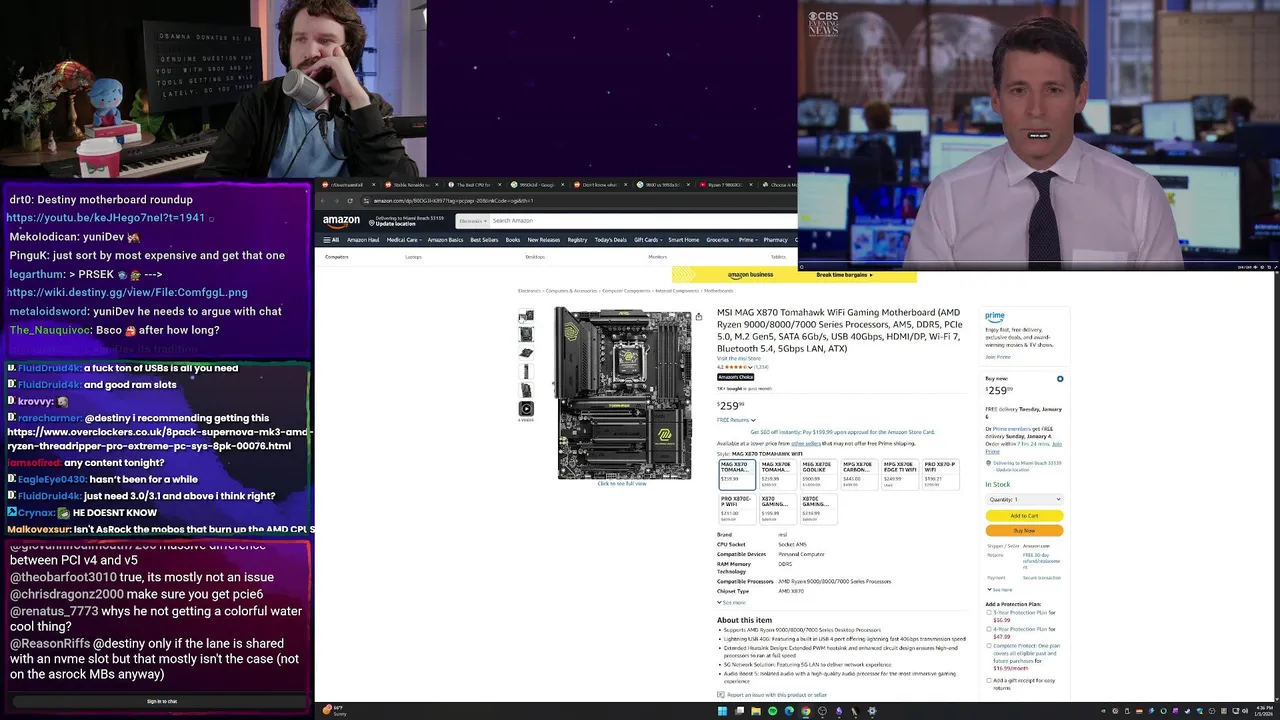Open File Explorer from the taskbar
The width and height of the screenshot is (1280, 720).
[756, 711]
